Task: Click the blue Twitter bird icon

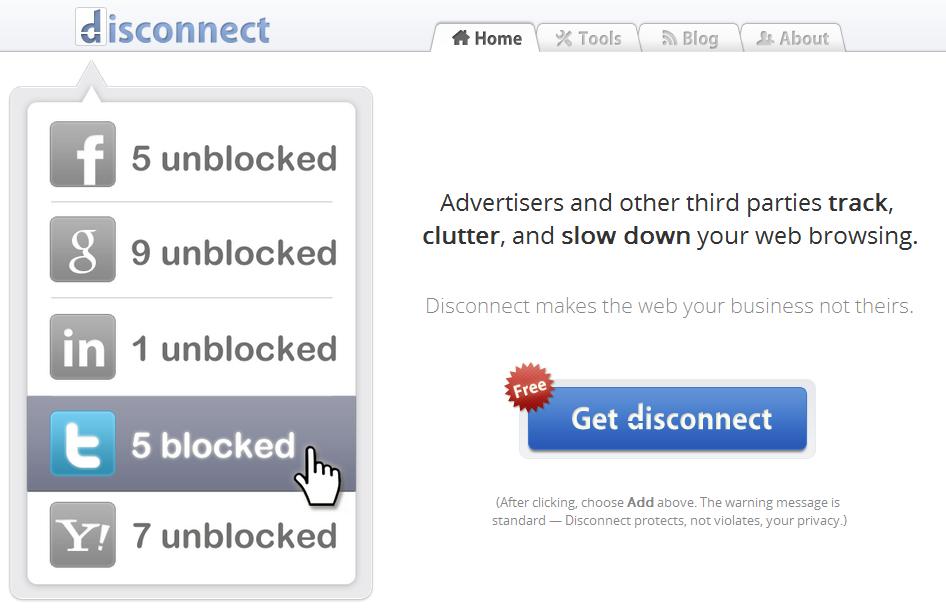Action: tap(83, 444)
